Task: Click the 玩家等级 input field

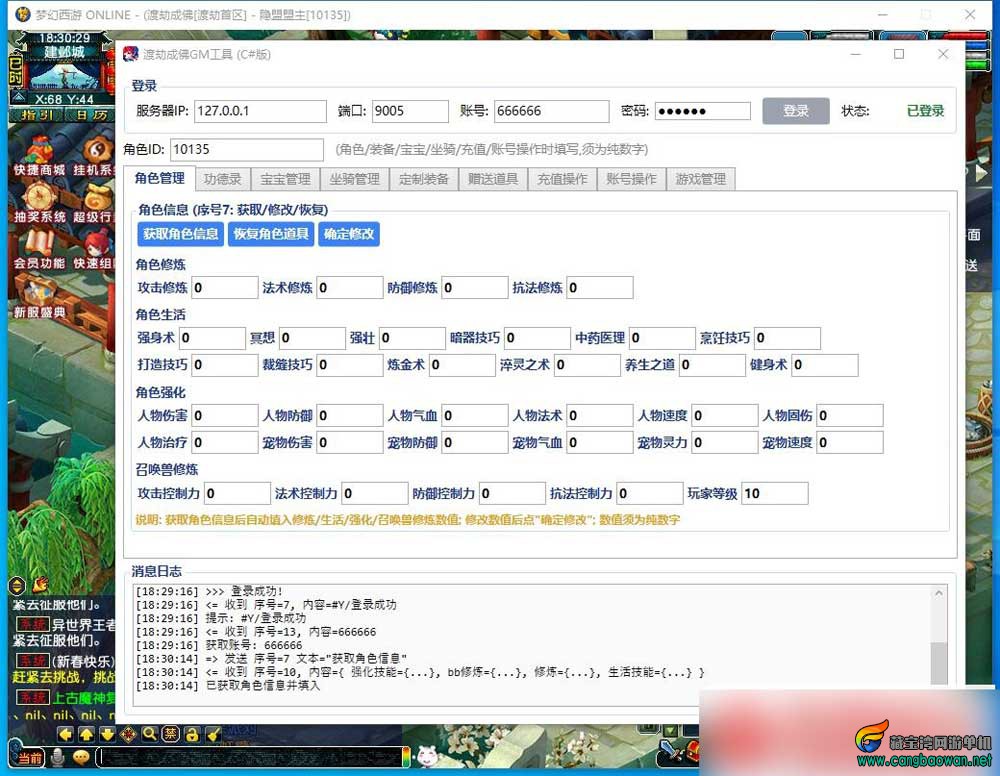Action: point(774,494)
